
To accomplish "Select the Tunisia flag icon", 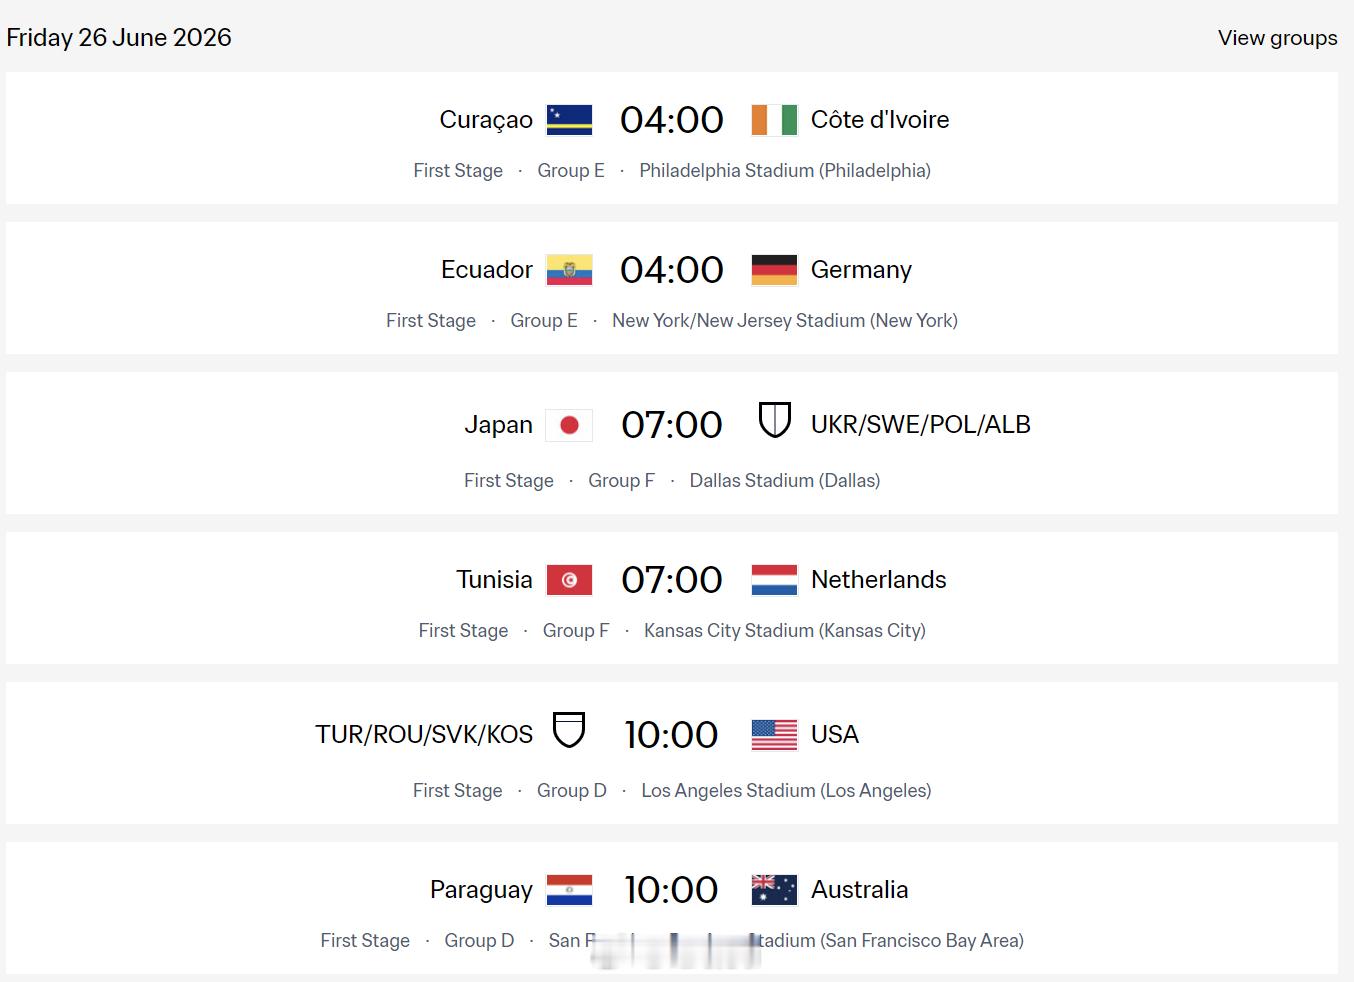I will 569,580.
